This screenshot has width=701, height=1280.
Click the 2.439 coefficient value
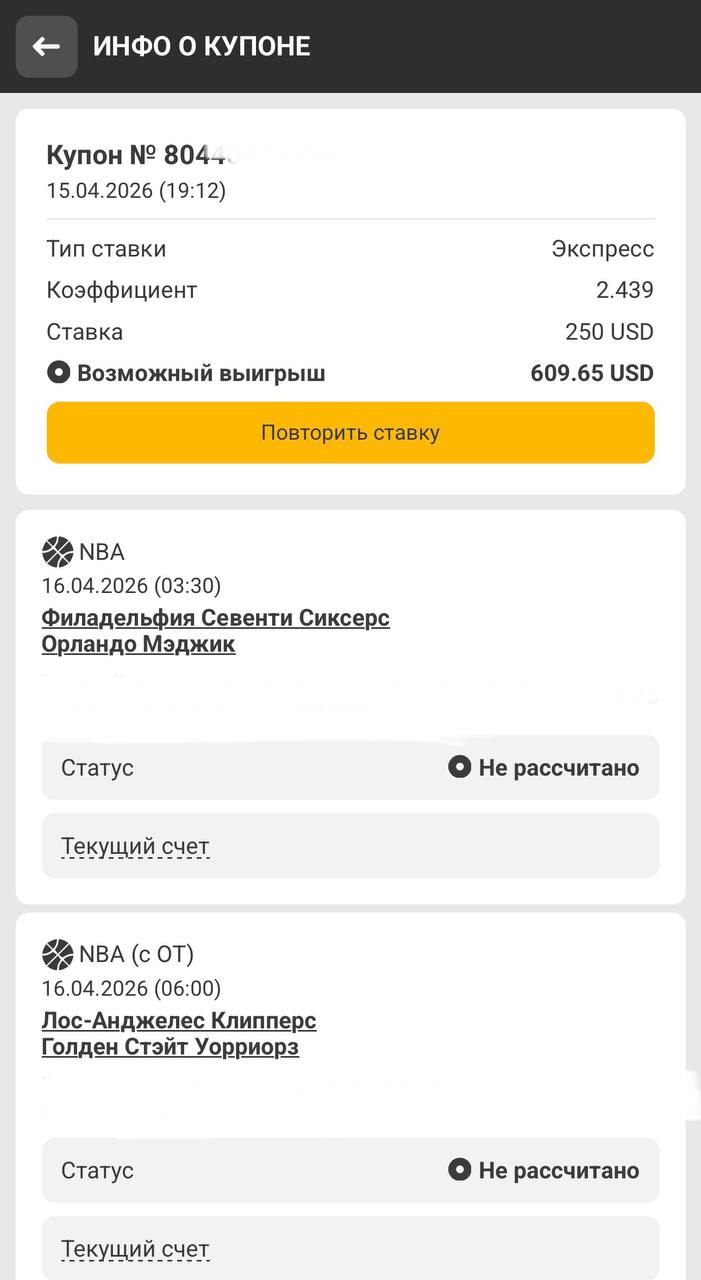coord(624,291)
